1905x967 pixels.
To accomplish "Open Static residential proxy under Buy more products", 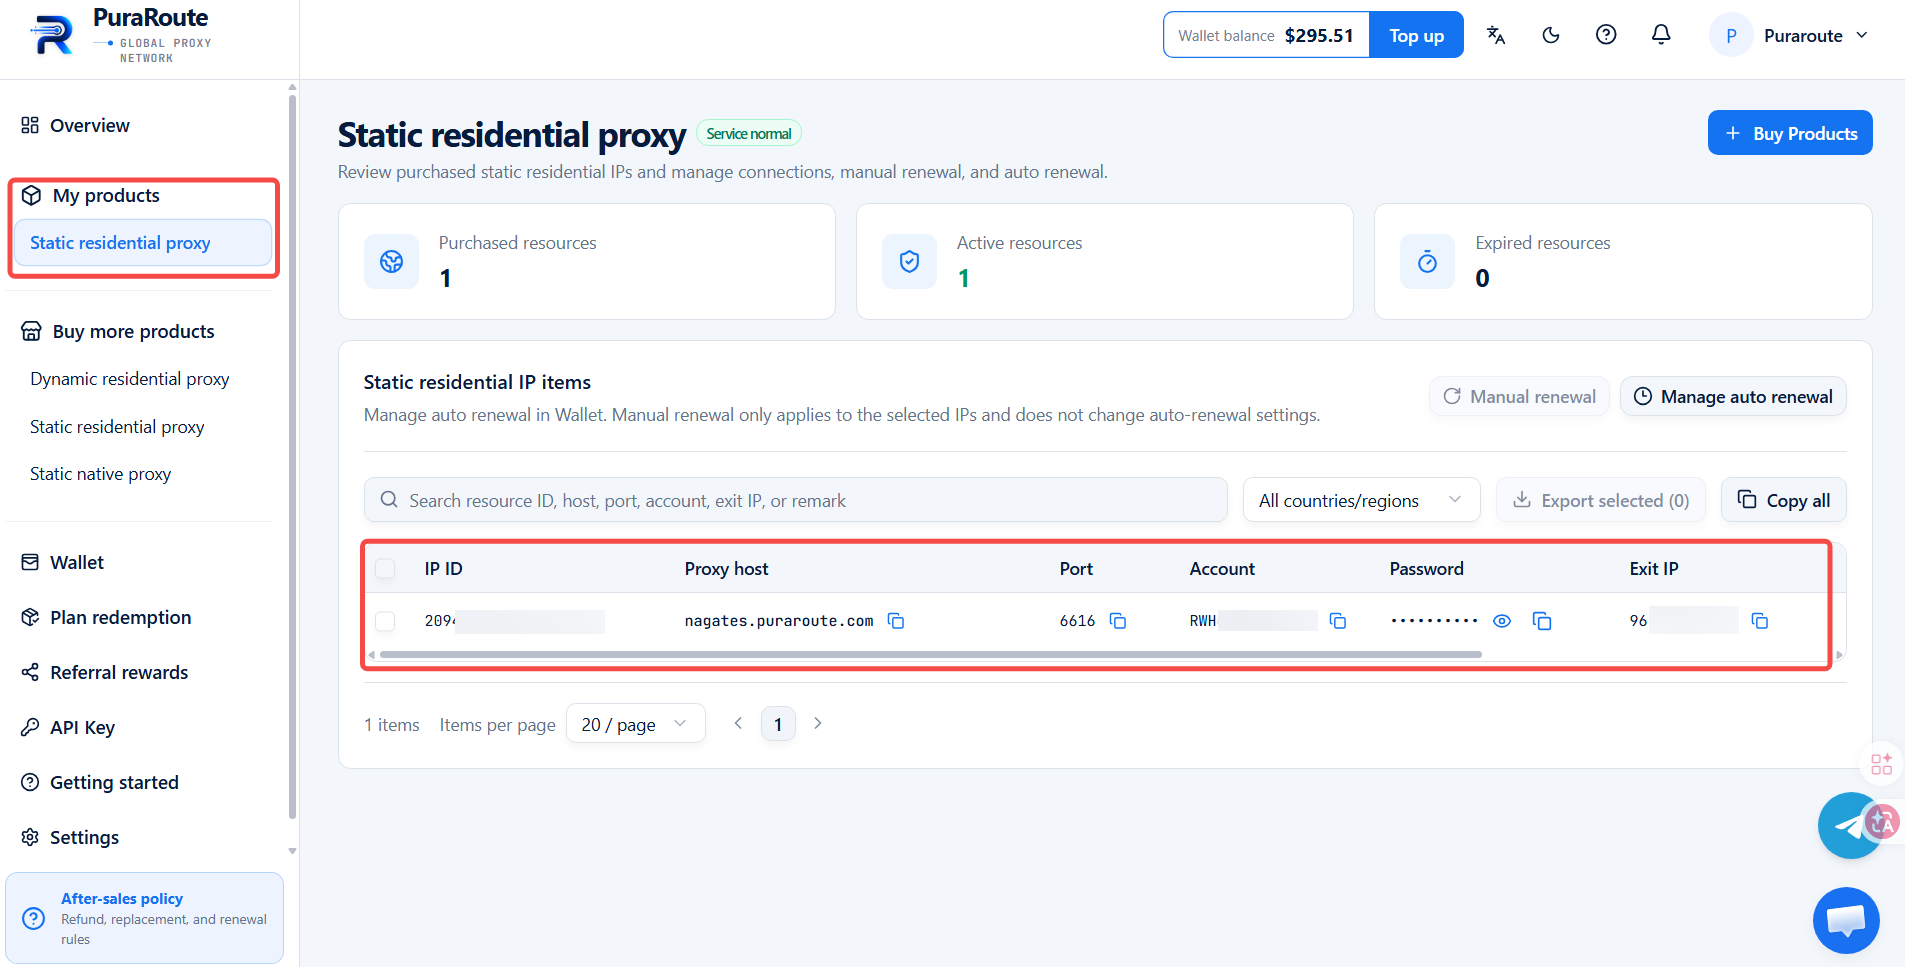I will coord(117,427).
